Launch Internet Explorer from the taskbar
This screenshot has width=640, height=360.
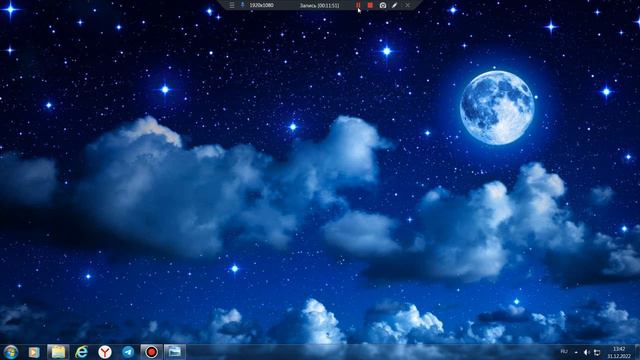tap(81, 352)
